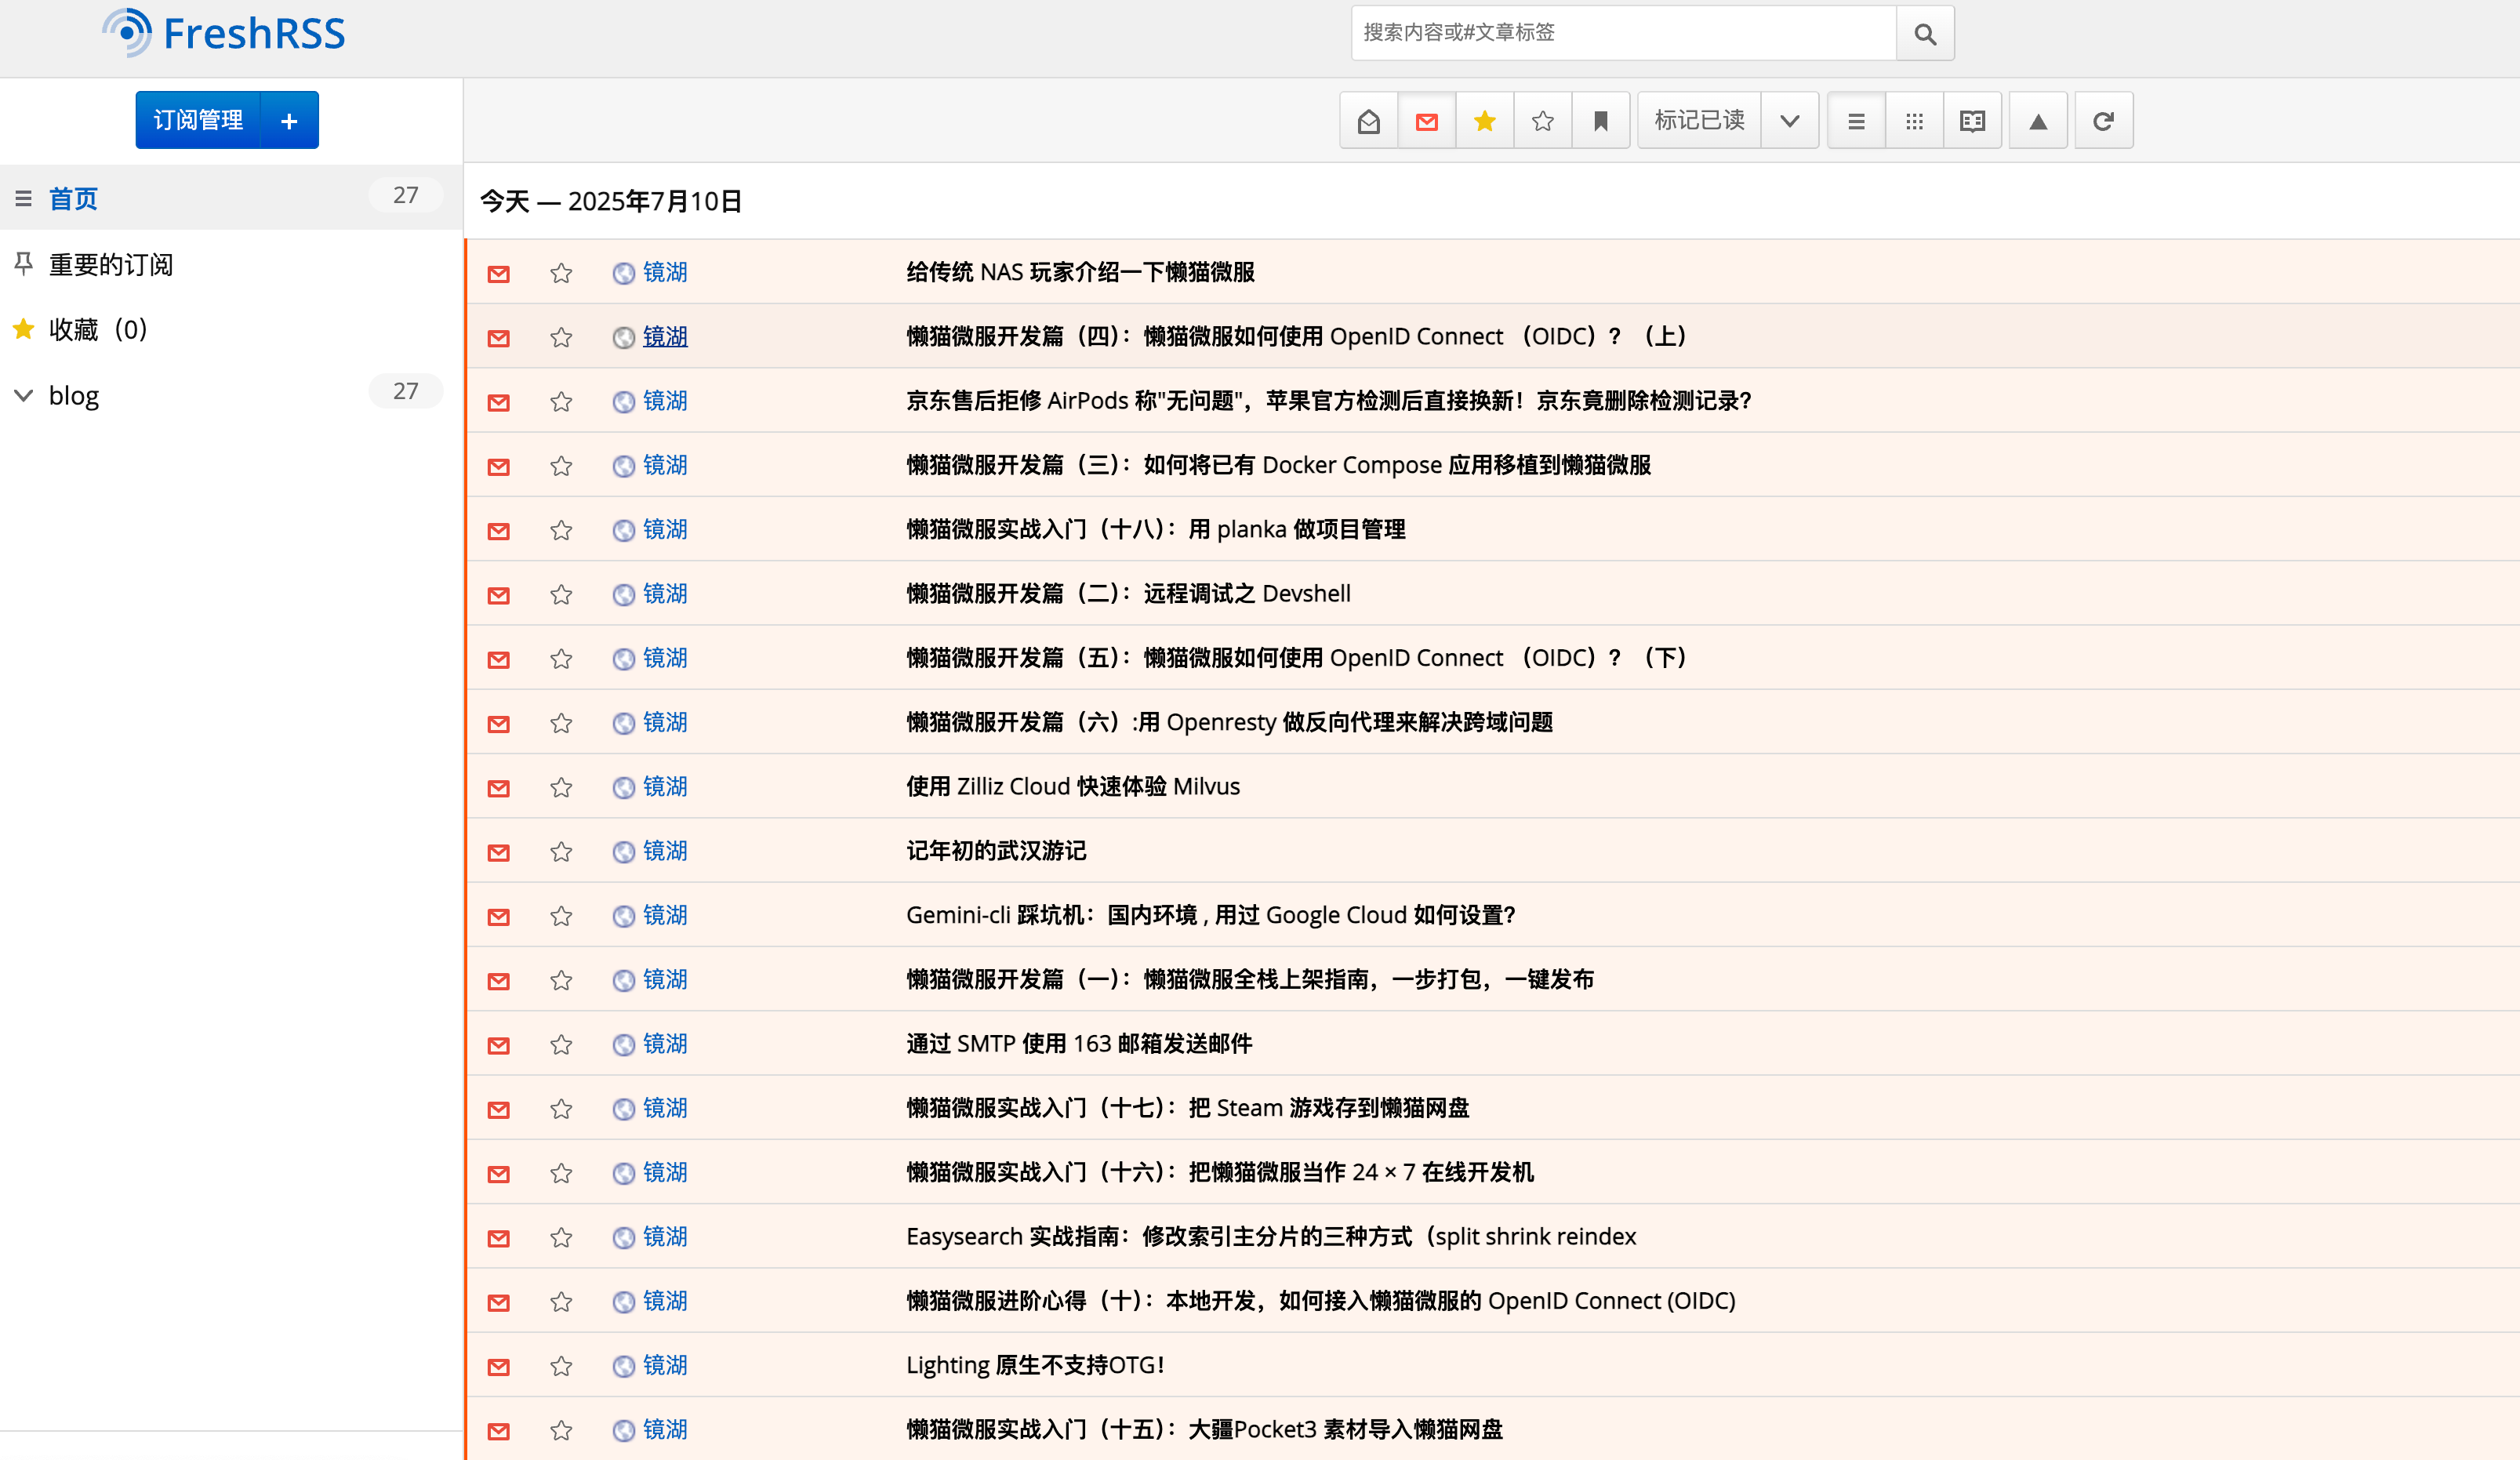Show read articles filter icon

(x=1369, y=121)
